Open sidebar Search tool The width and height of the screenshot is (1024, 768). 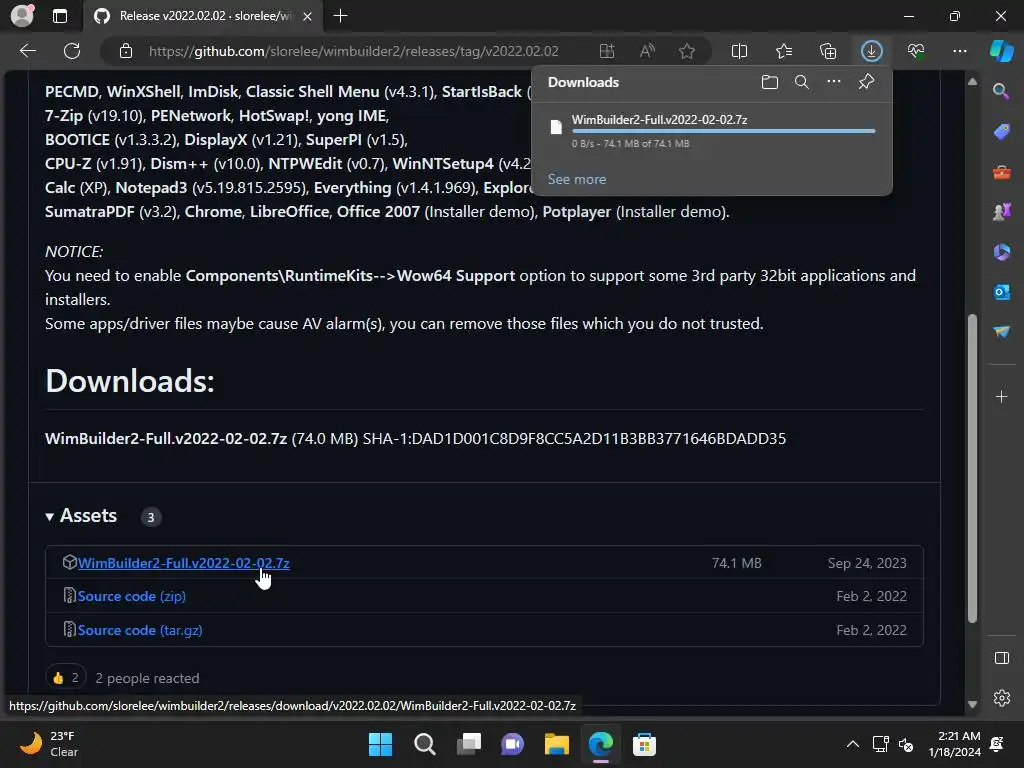(1001, 91)
